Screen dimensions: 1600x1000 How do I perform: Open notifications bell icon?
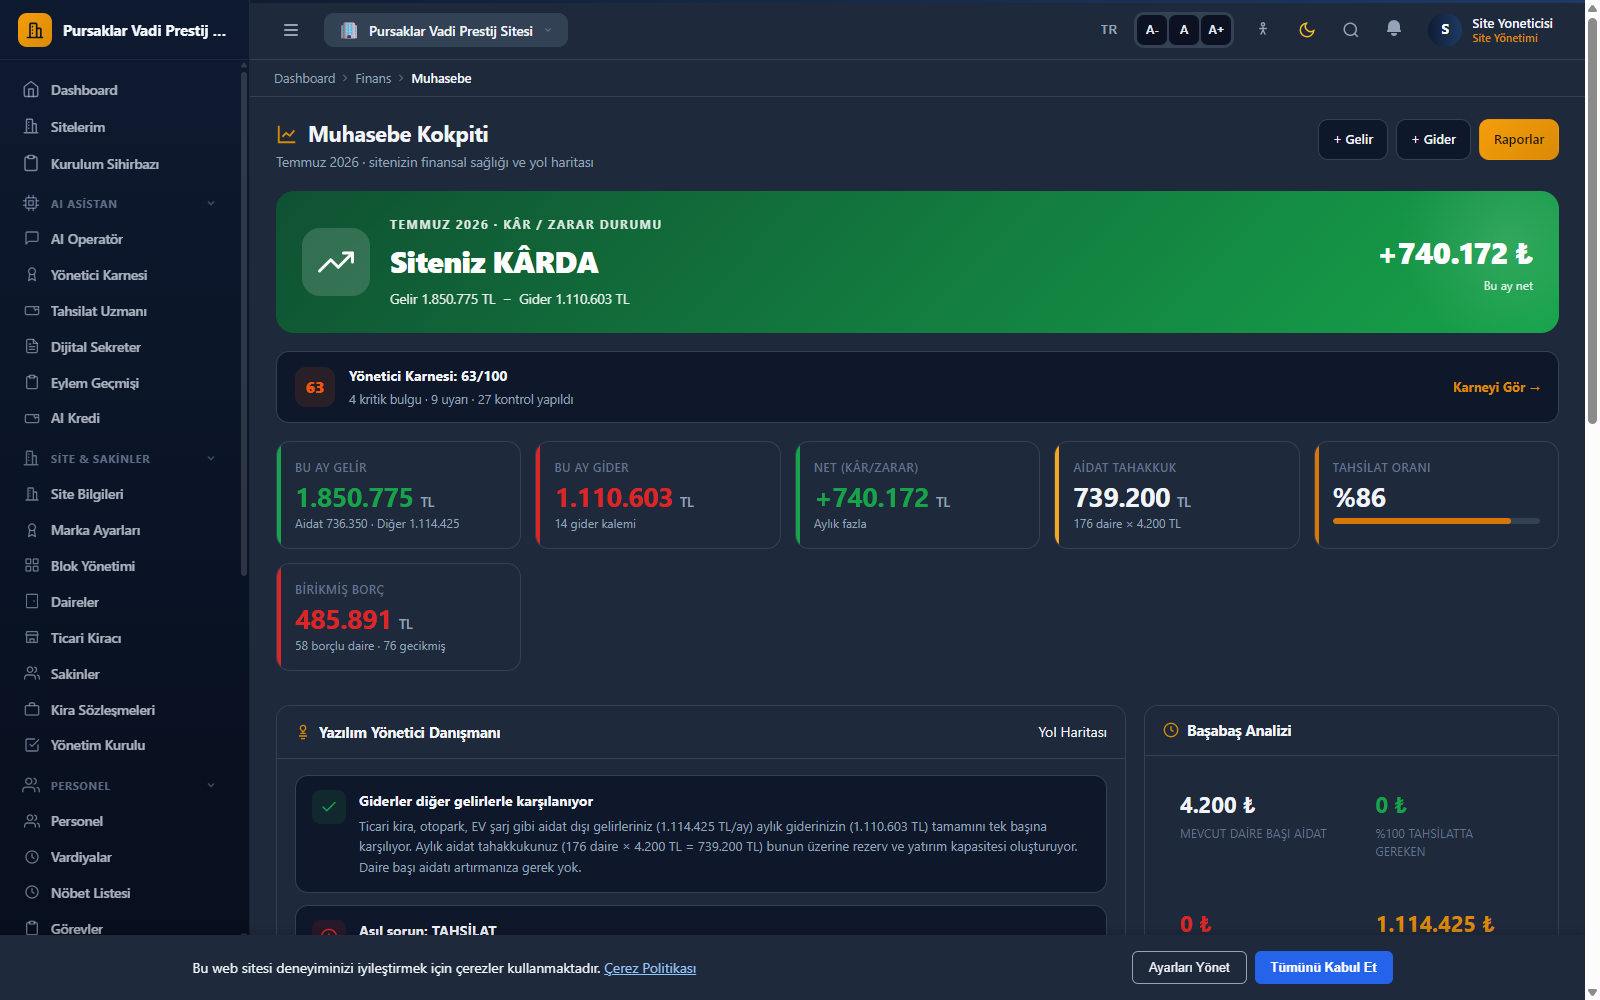click(x=1394, y=29)
